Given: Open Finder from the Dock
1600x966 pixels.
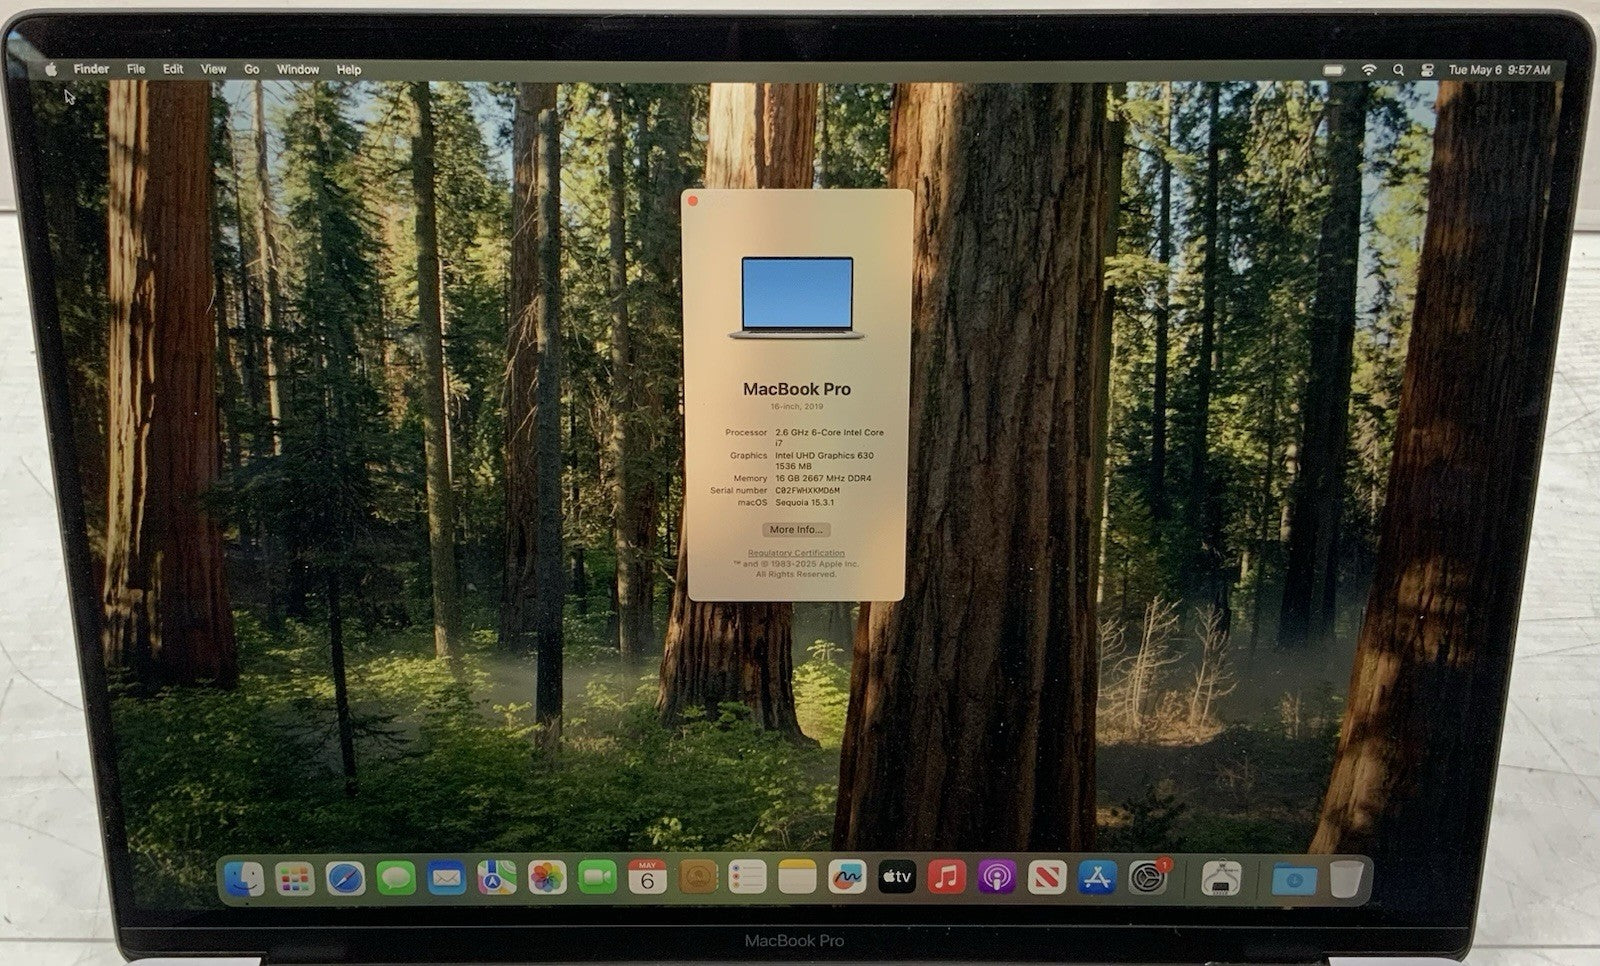Looking at the screenshot, I should pos(245,878).
